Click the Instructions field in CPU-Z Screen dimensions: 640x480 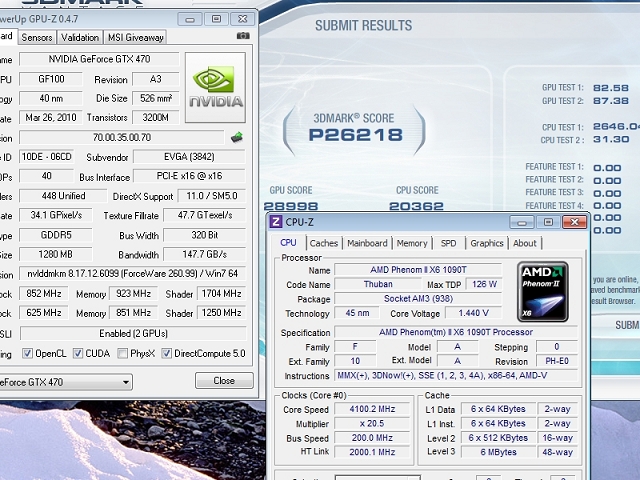(456, 376)
